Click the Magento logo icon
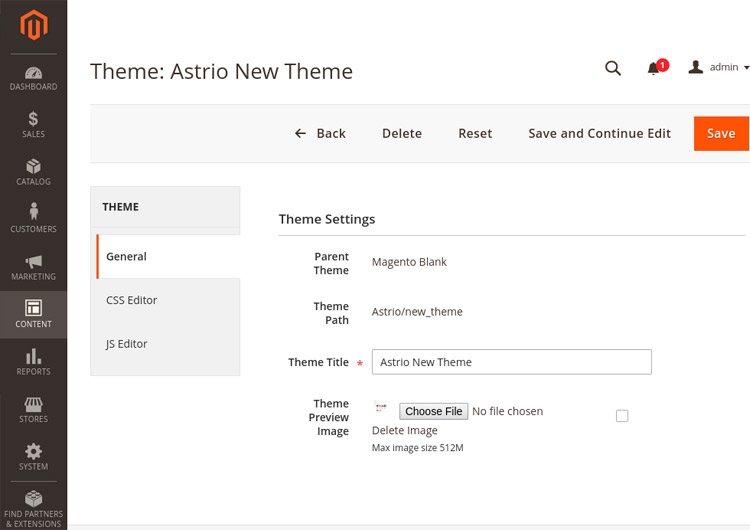 [x=33, y=24]
